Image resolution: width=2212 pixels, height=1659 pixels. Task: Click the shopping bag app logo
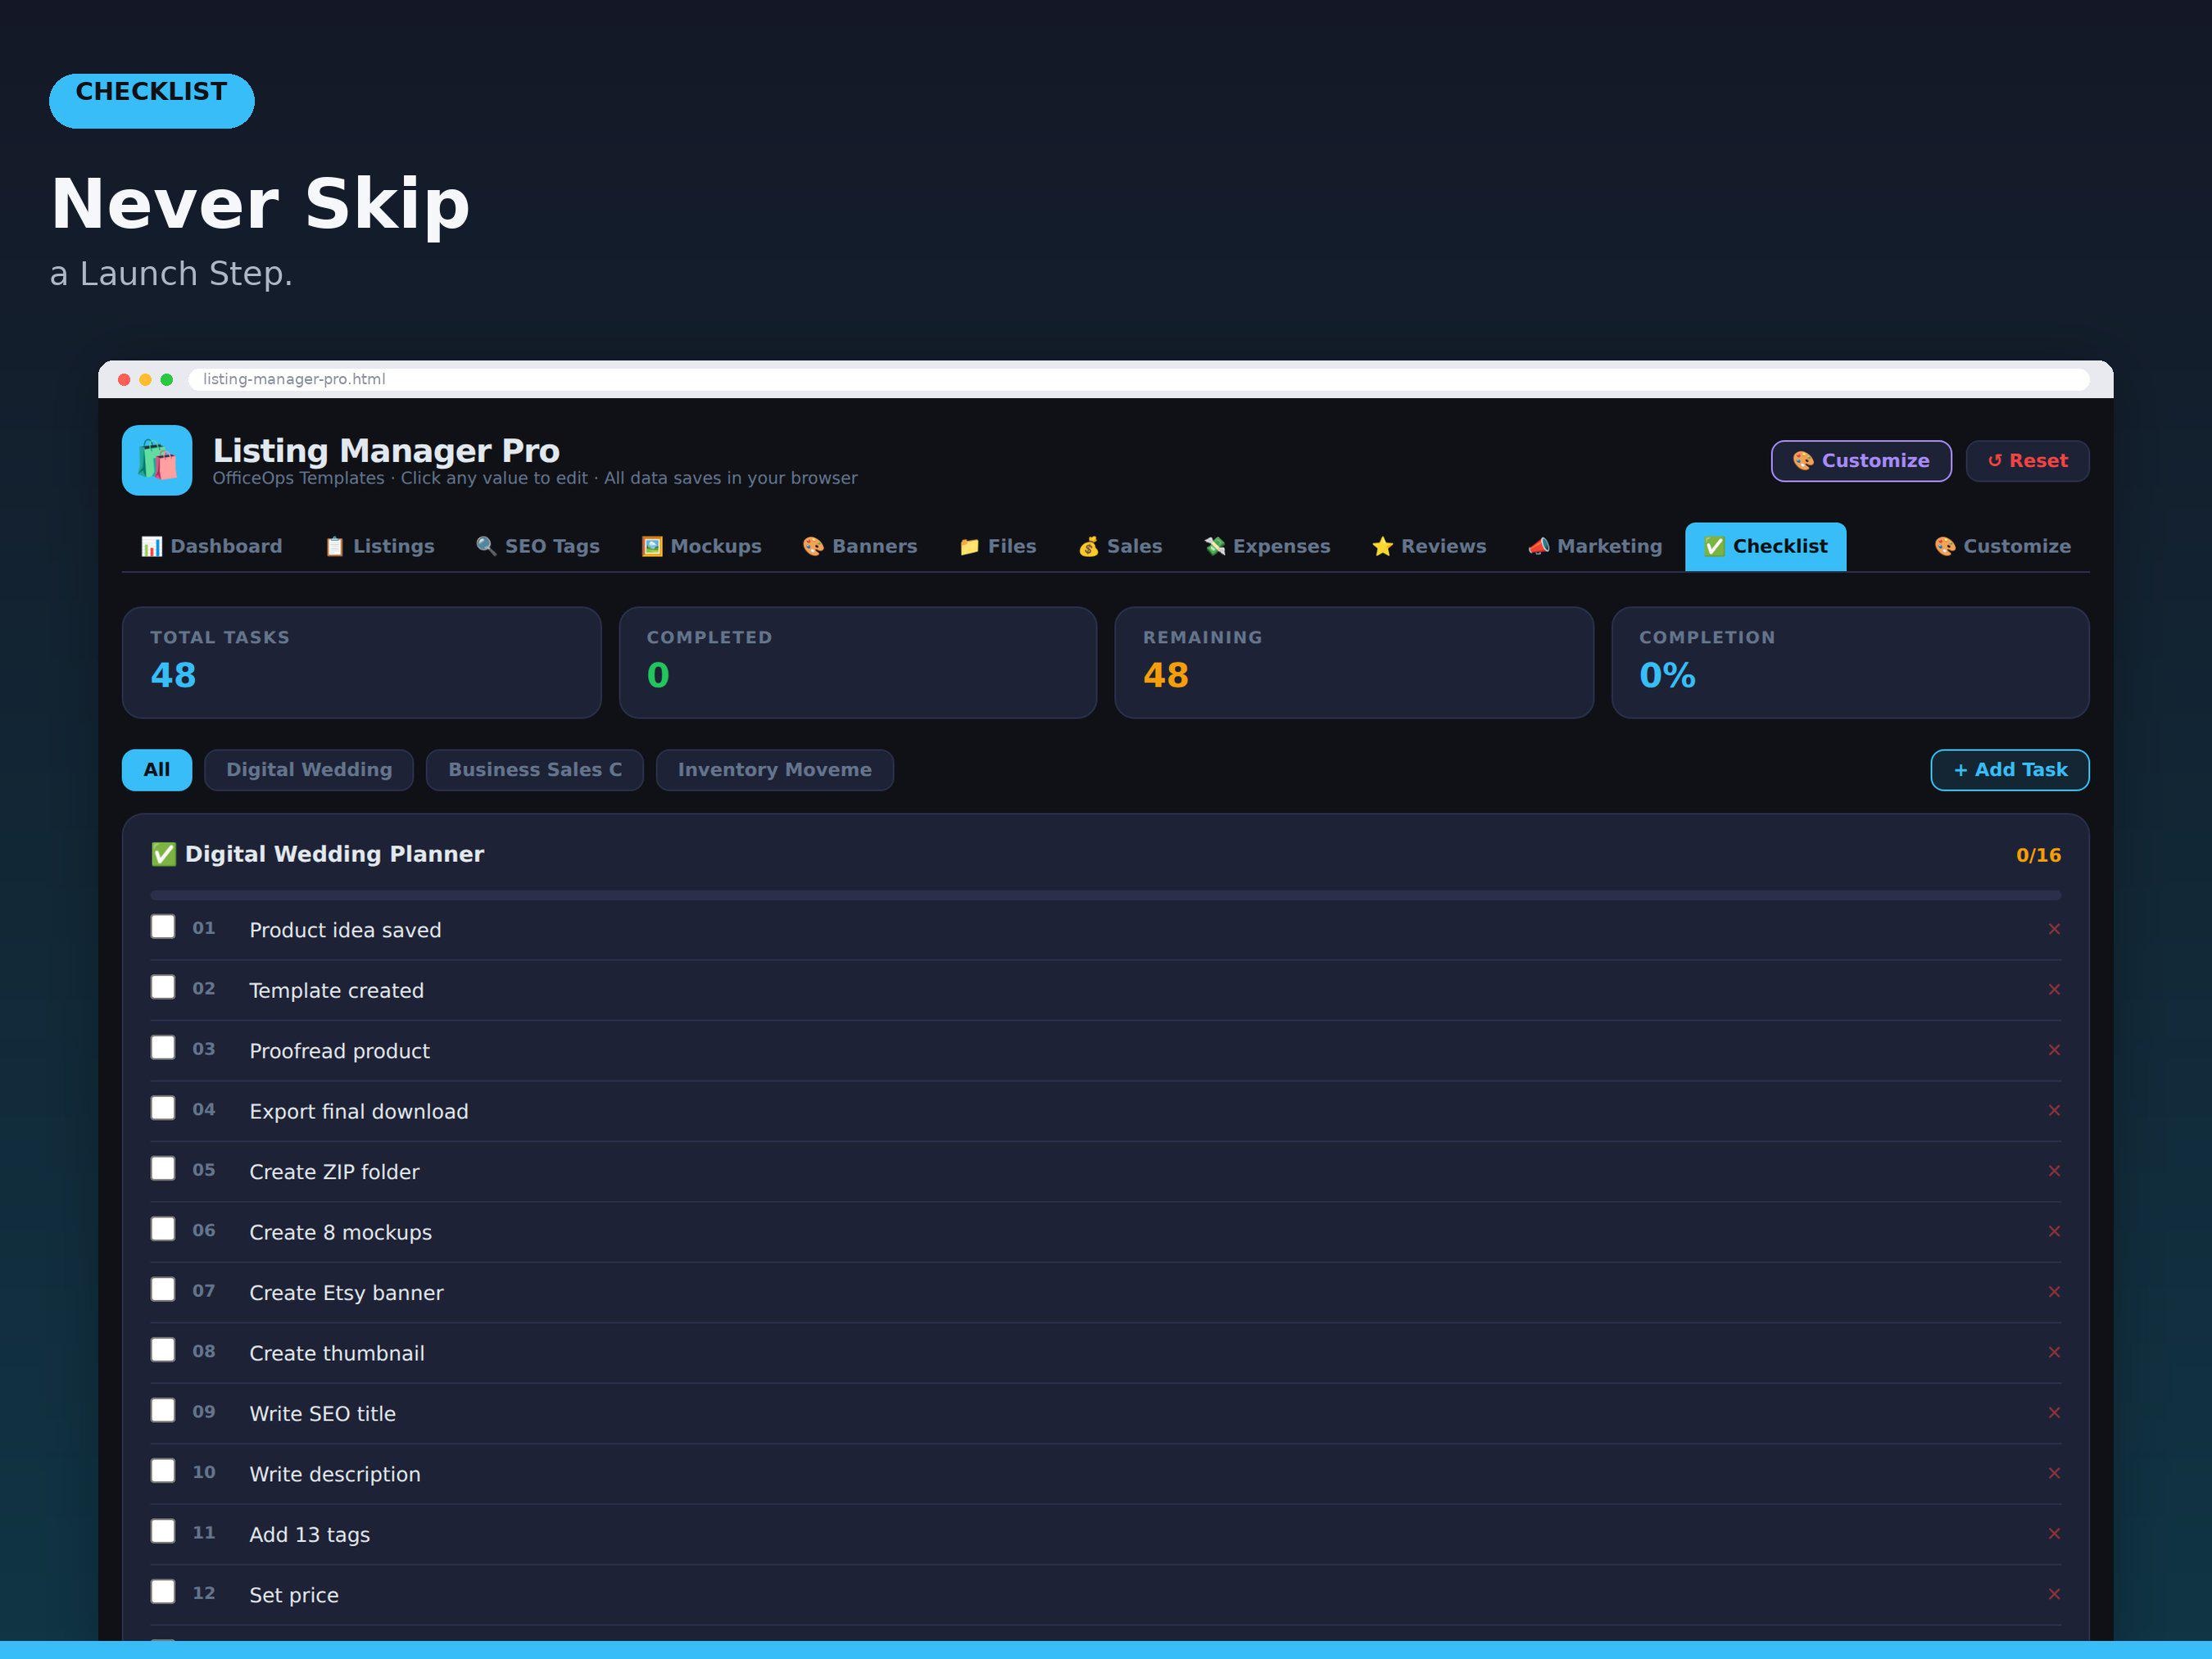(x=157, y=460)
